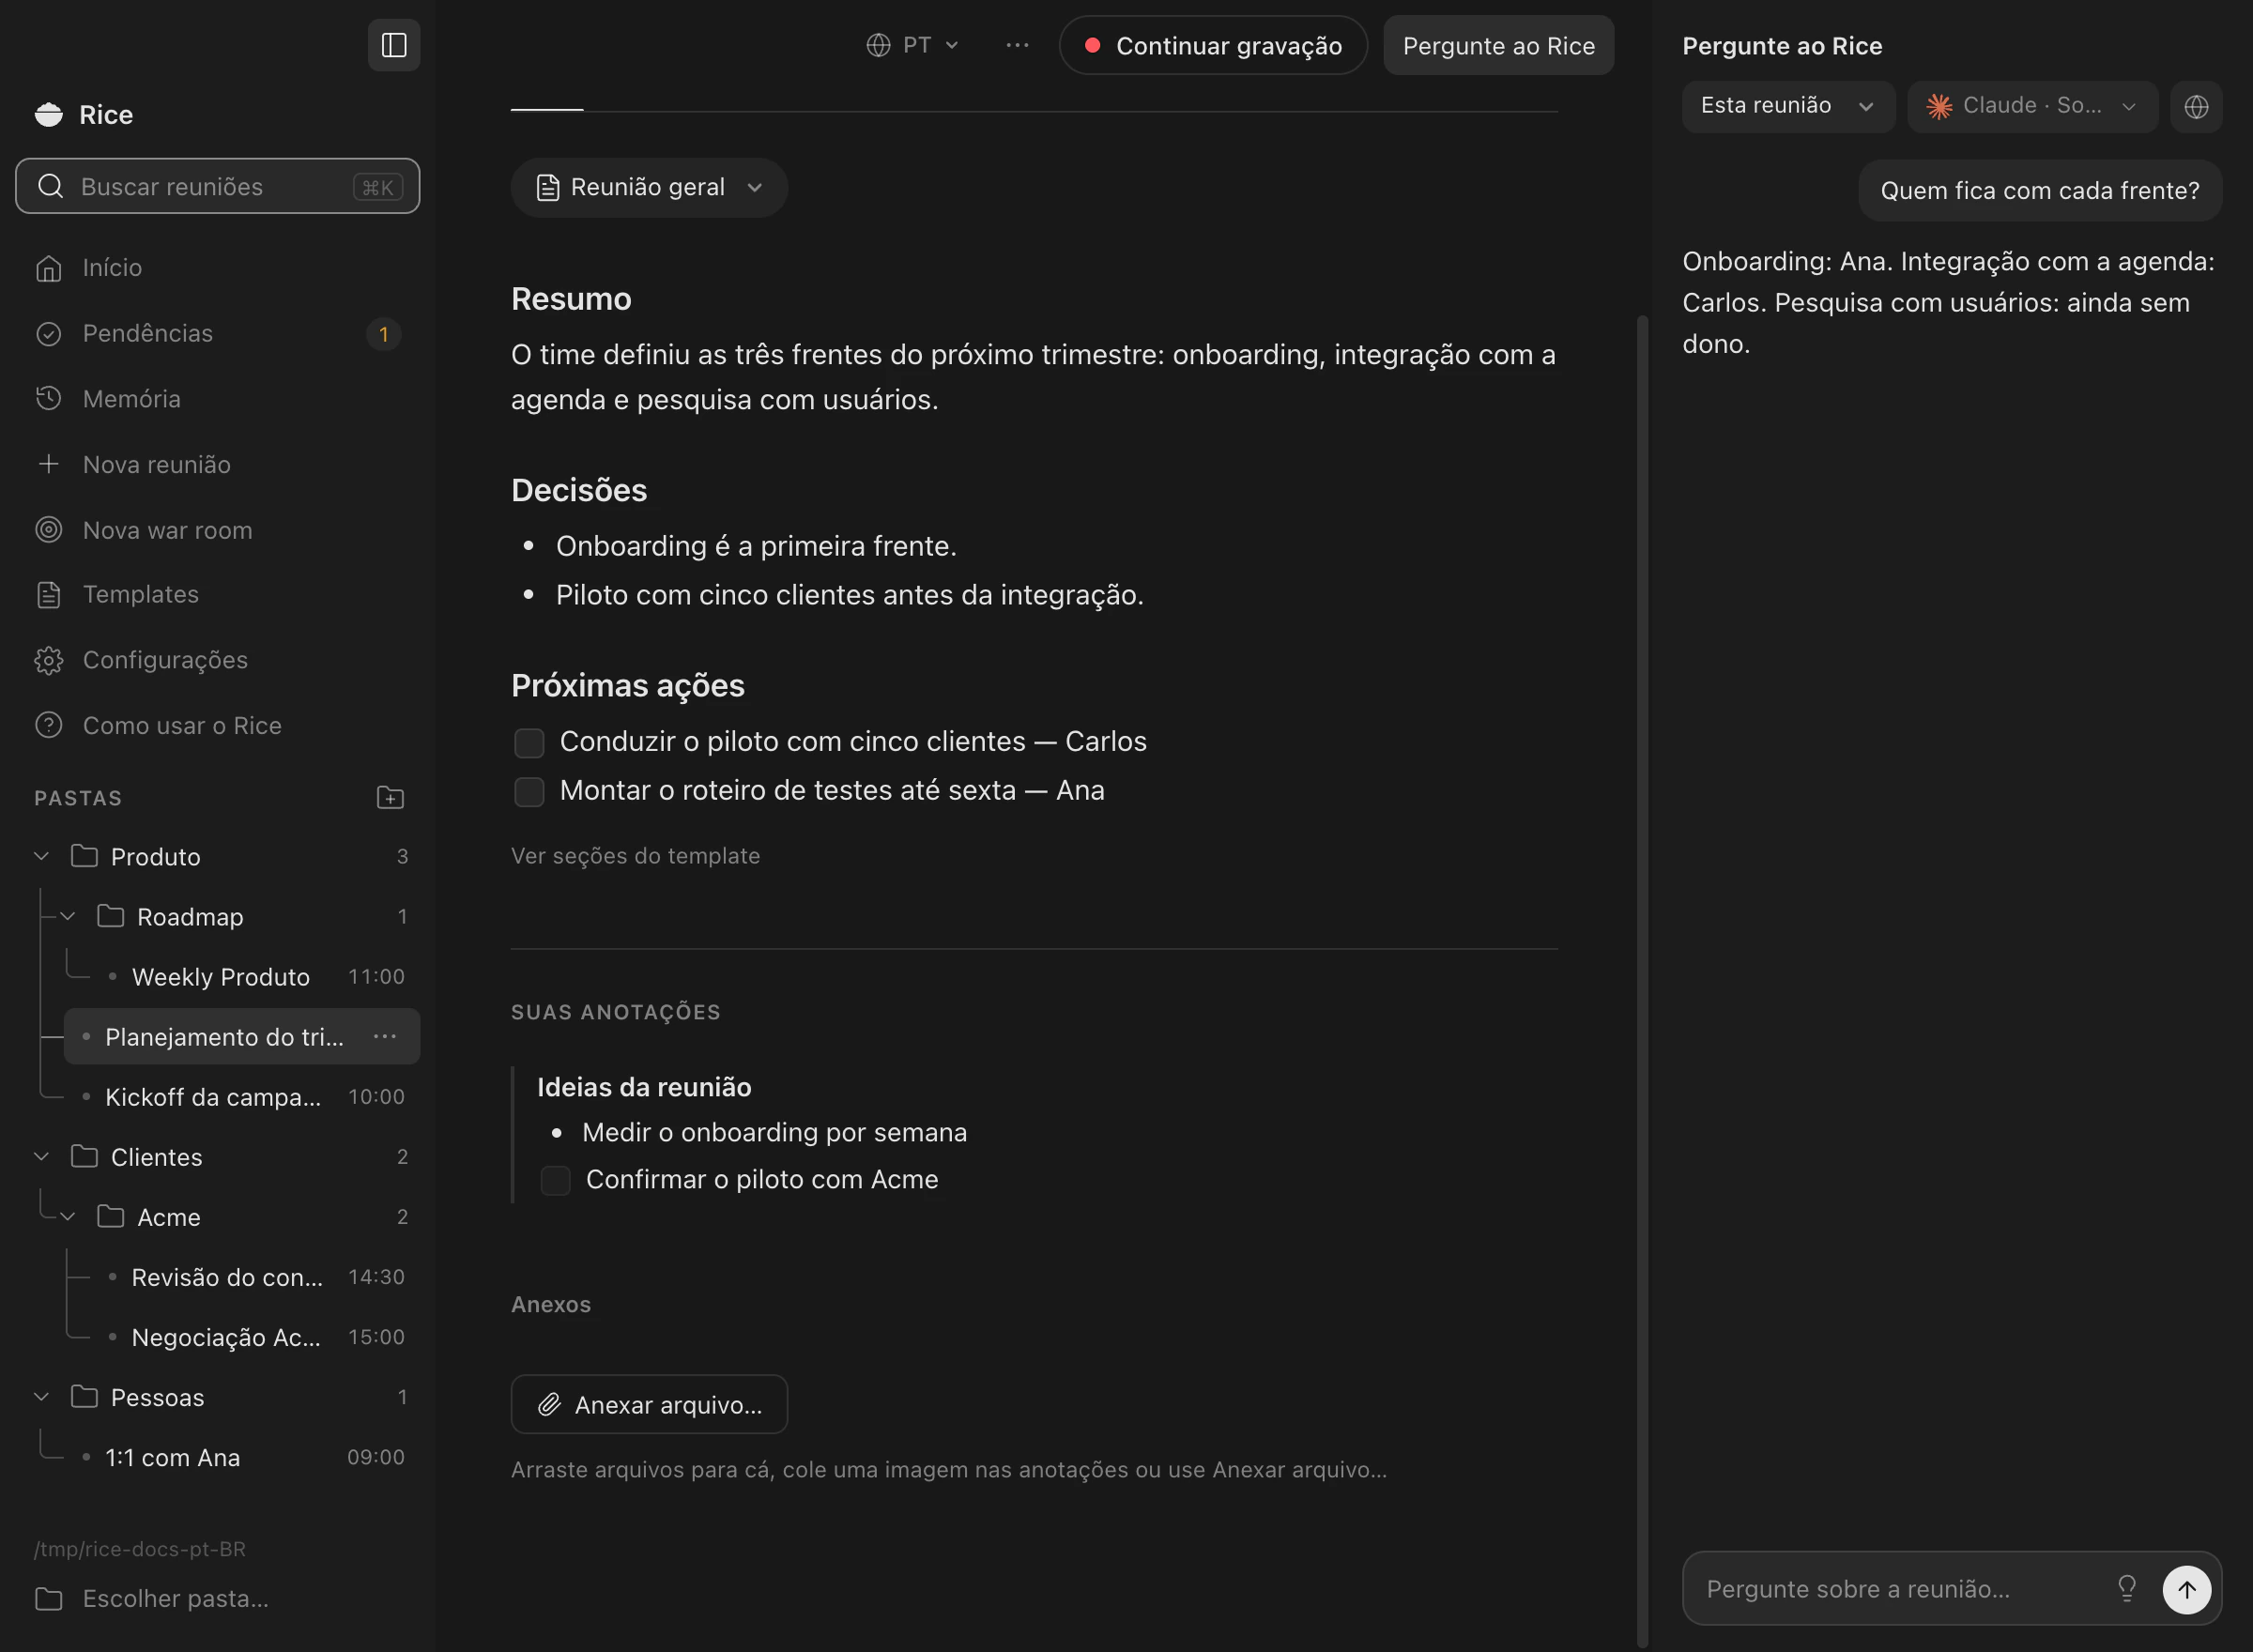The height and width of the screenshot is (1652, 2253).
Task: Open the Kickoff da campa... meeting
Action: 242,1096
